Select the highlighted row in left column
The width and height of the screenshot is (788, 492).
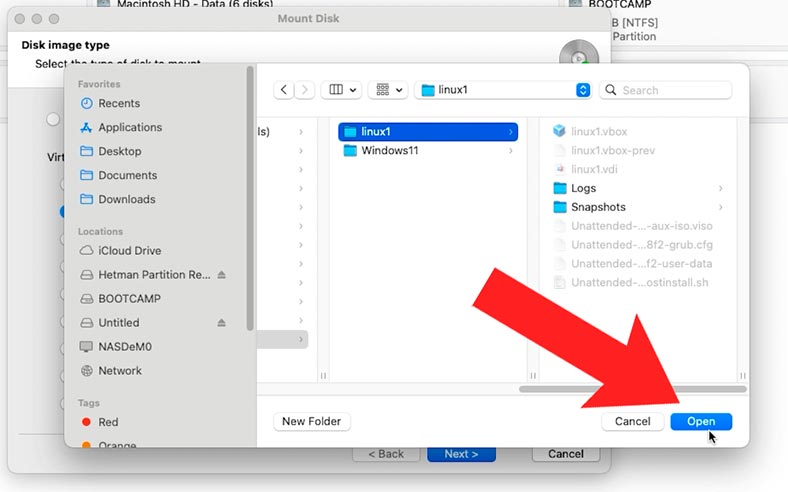click(282, 340)
